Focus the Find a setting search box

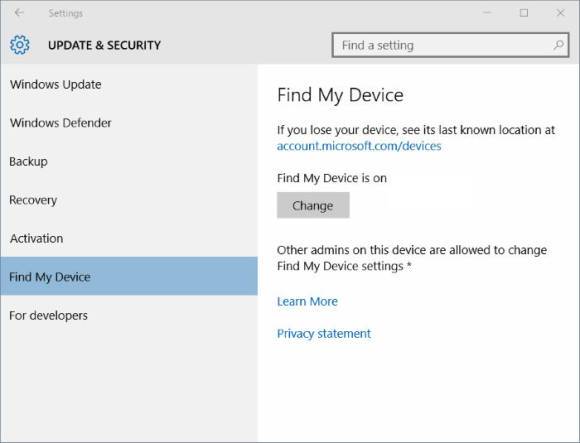click(451, 45)
